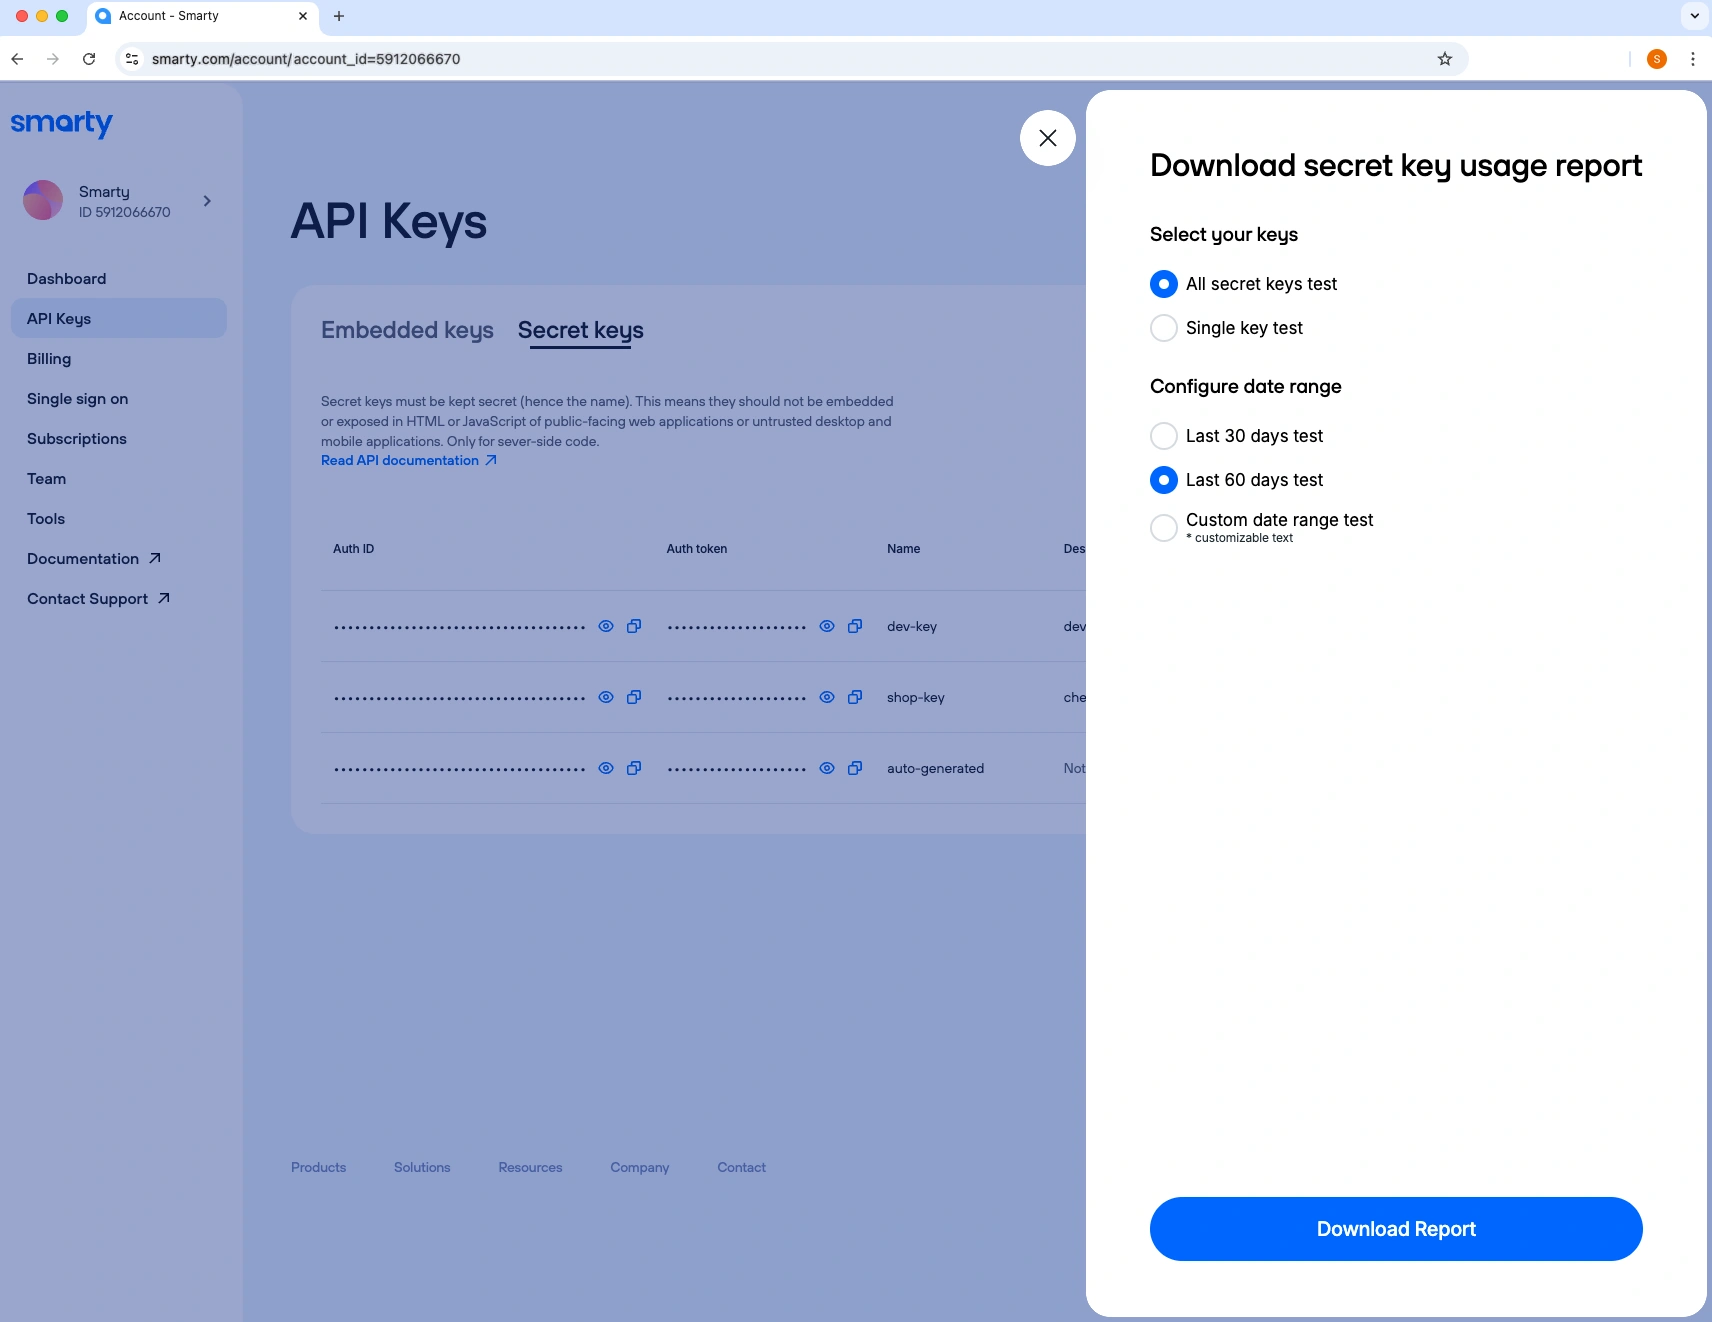Image resolution: width=1712 pixels, height=1322 pixels.
Task: Click the Download Report button
Action: 1396,1229
